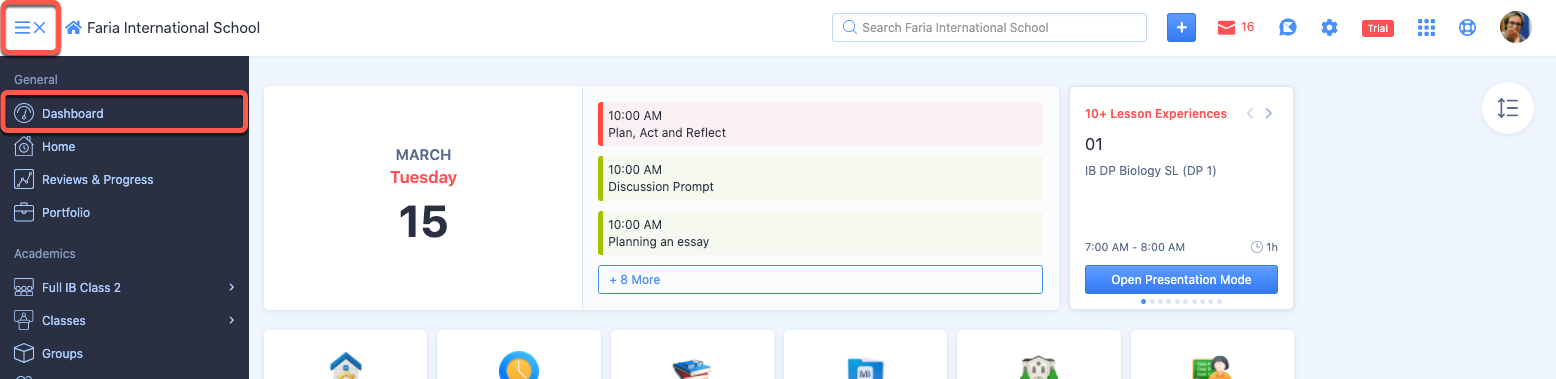Open the chat bubble icon in the header
The image size is (1556, 379).
click(1288, 28)
